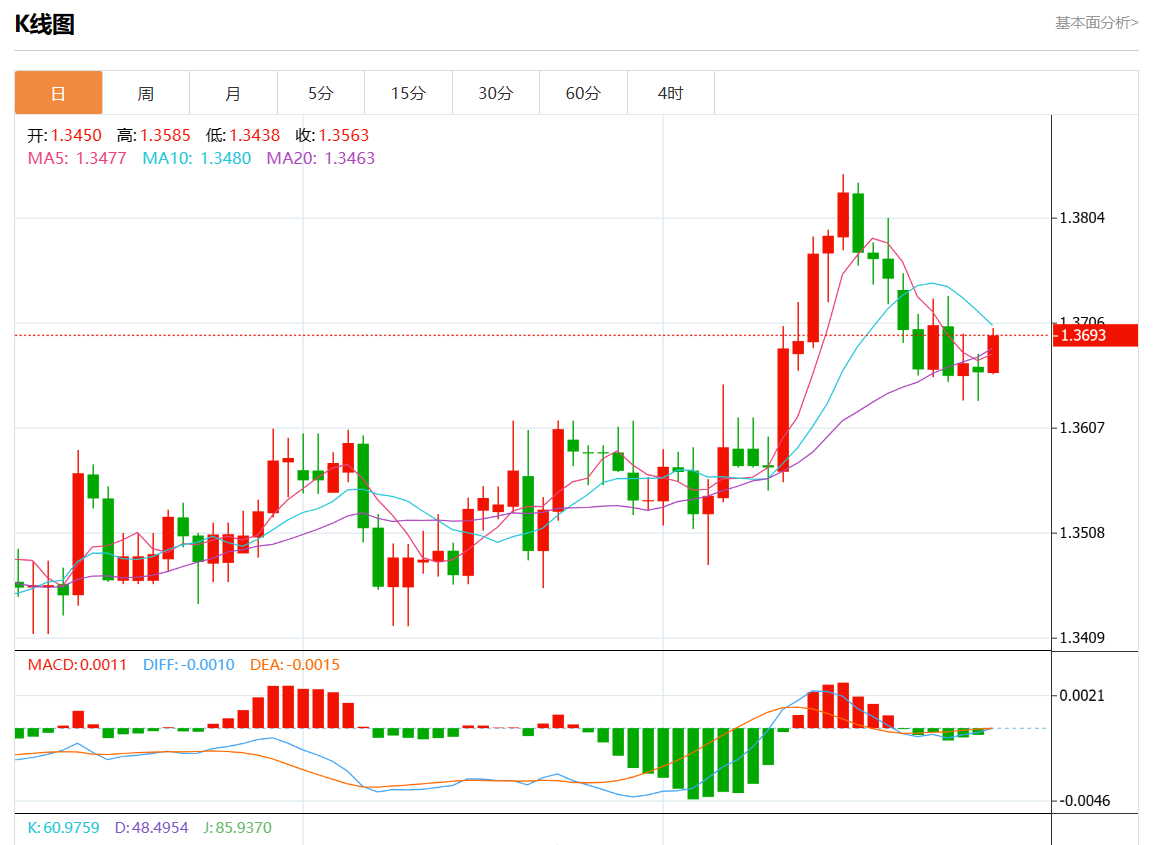The image size is (1160, 845).
Task: Click the 低 1.3438 low value
Action: [243, 135]
